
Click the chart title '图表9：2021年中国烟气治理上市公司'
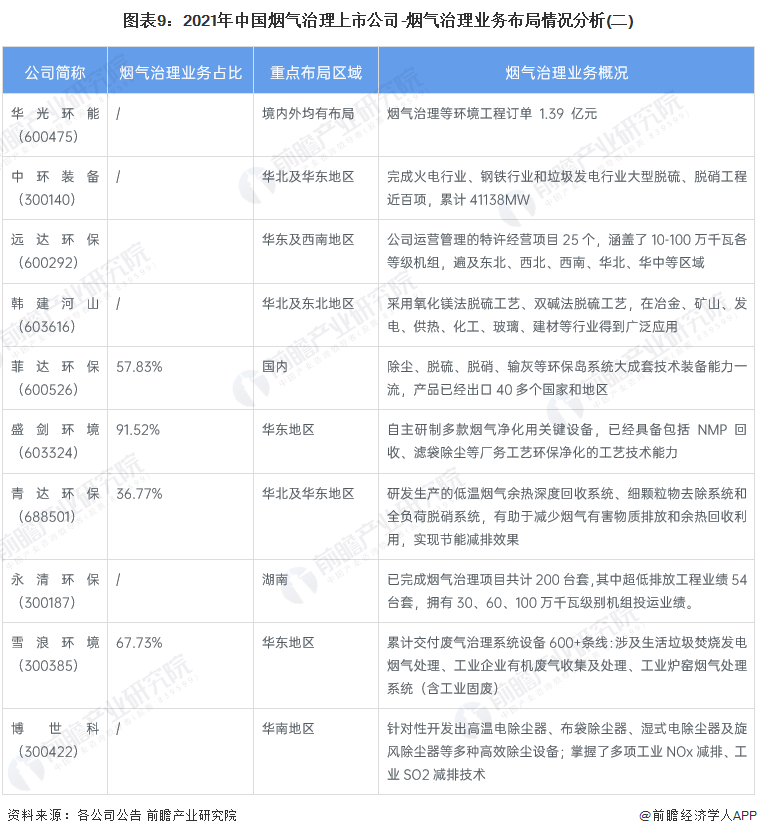click(261, 20)
